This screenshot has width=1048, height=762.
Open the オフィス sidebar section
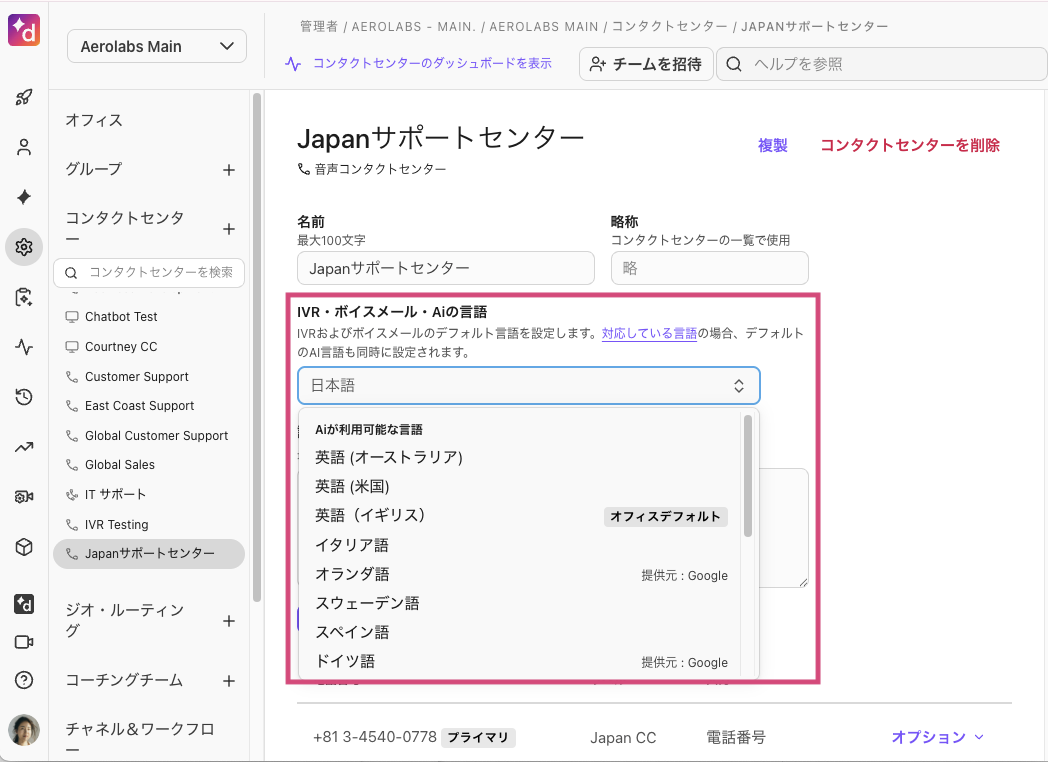(x=94, y=120)
